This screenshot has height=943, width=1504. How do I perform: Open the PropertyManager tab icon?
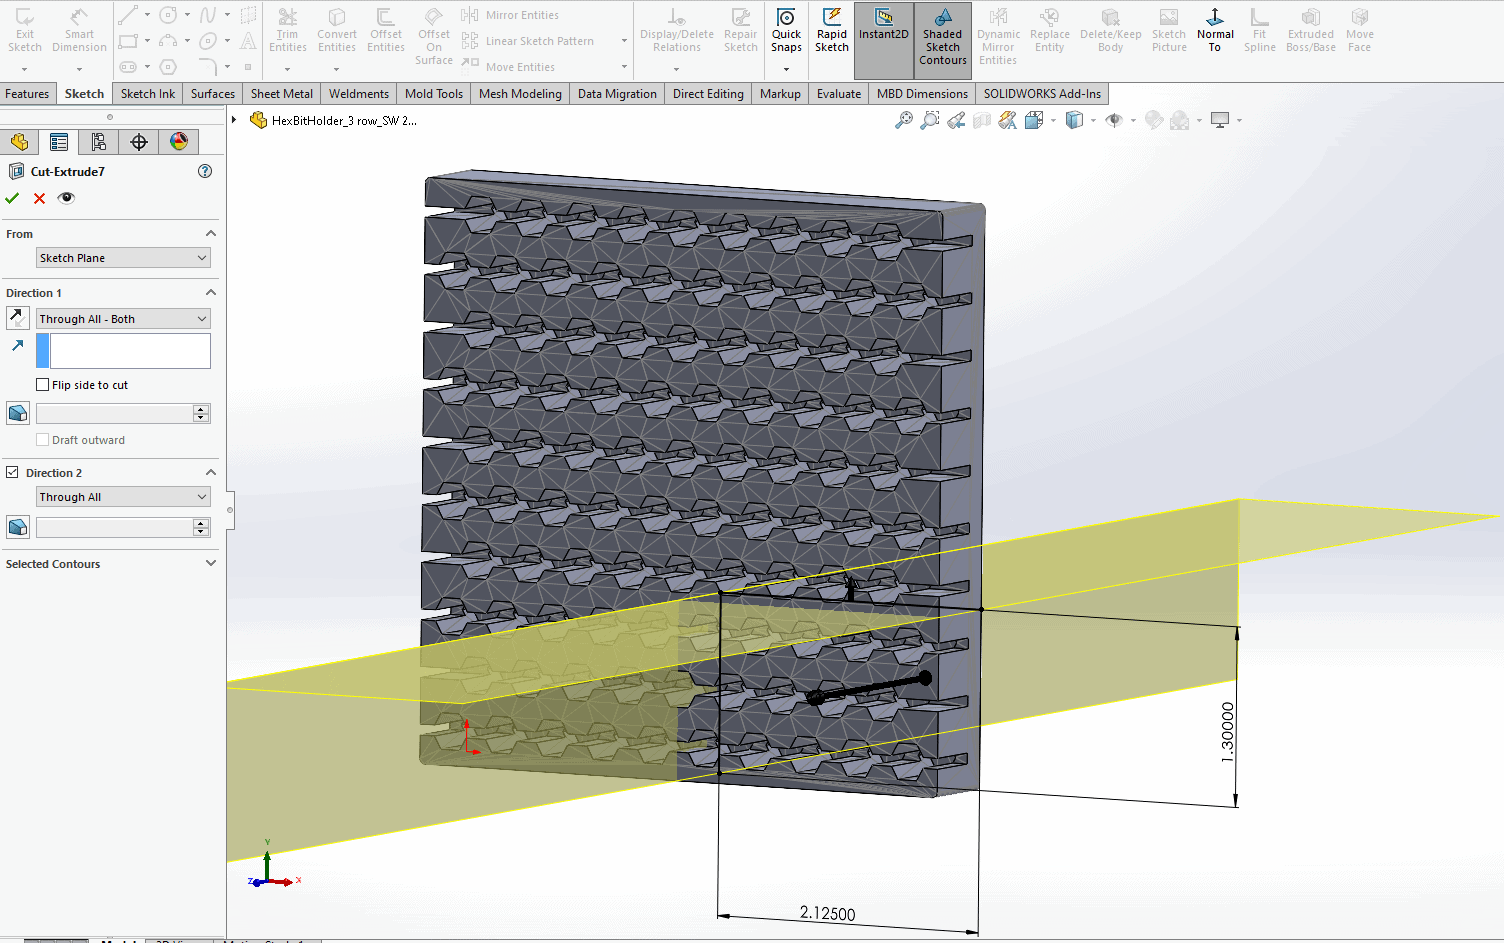click(59, 142)
